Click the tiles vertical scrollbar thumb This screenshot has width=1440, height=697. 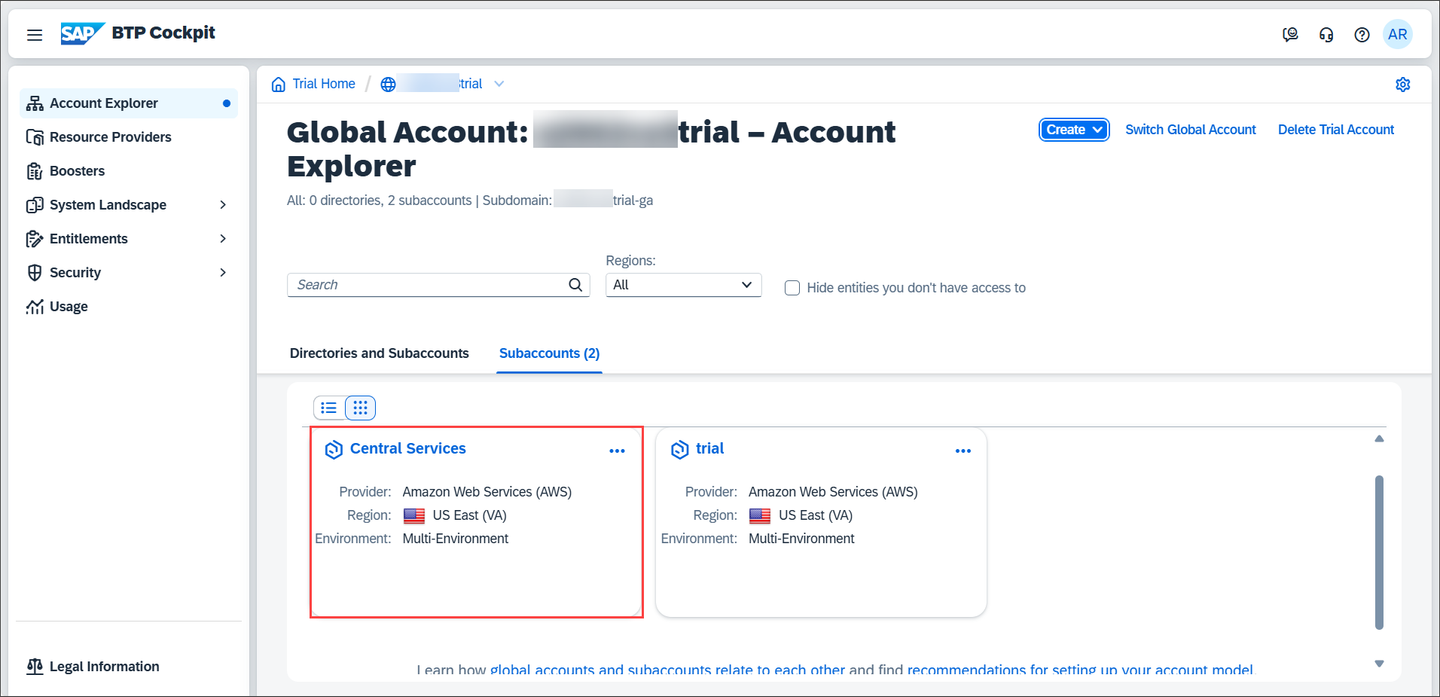[x=1379, y=552]
